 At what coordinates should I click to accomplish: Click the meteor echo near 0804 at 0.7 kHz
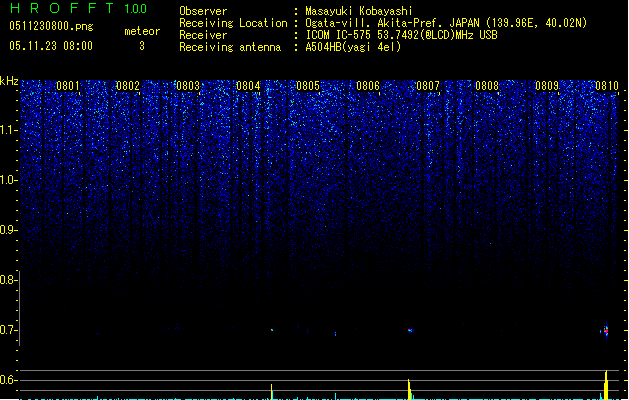272,330
